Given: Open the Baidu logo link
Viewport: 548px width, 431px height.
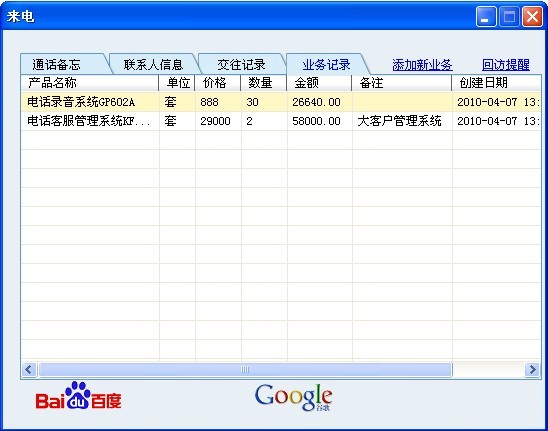Looking at the screenshot, I should 78,396.
